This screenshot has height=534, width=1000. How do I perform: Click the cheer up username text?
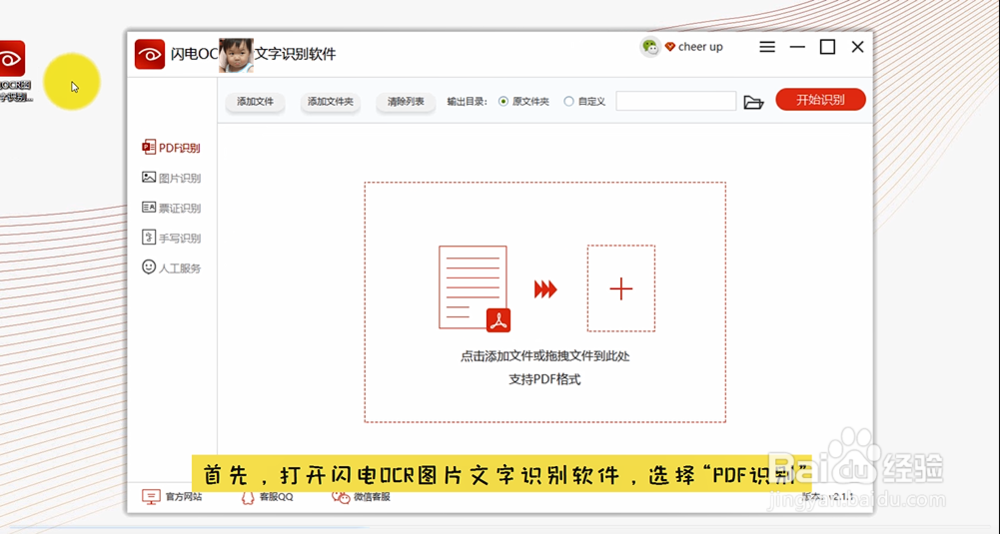click(x=700, y=47)
